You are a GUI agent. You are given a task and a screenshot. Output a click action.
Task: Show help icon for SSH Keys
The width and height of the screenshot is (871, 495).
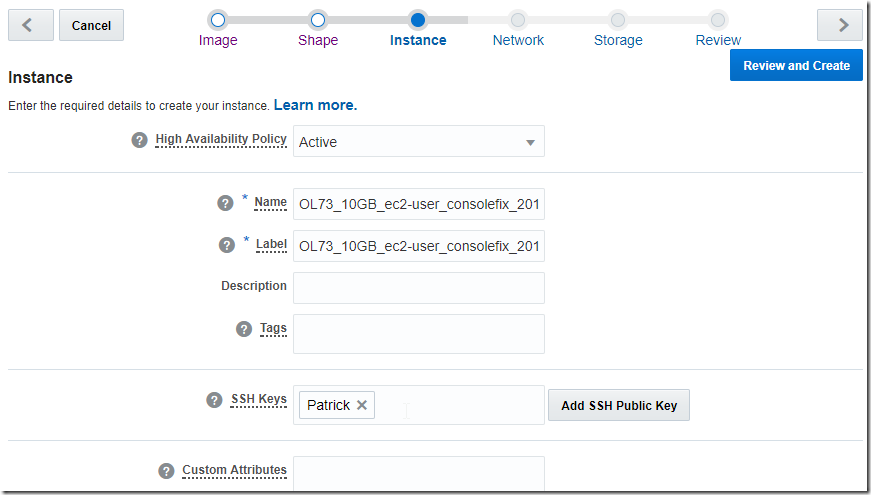point(214,400)
